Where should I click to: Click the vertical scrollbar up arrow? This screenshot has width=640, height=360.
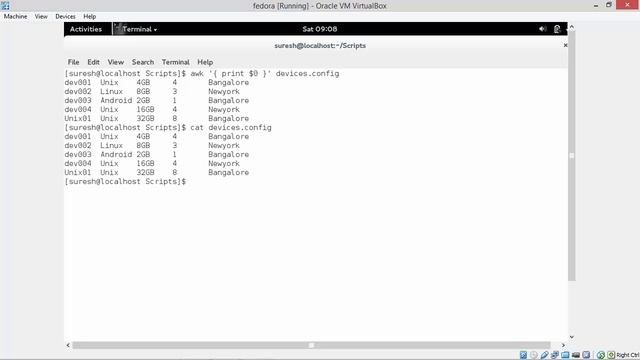point(572,27)
